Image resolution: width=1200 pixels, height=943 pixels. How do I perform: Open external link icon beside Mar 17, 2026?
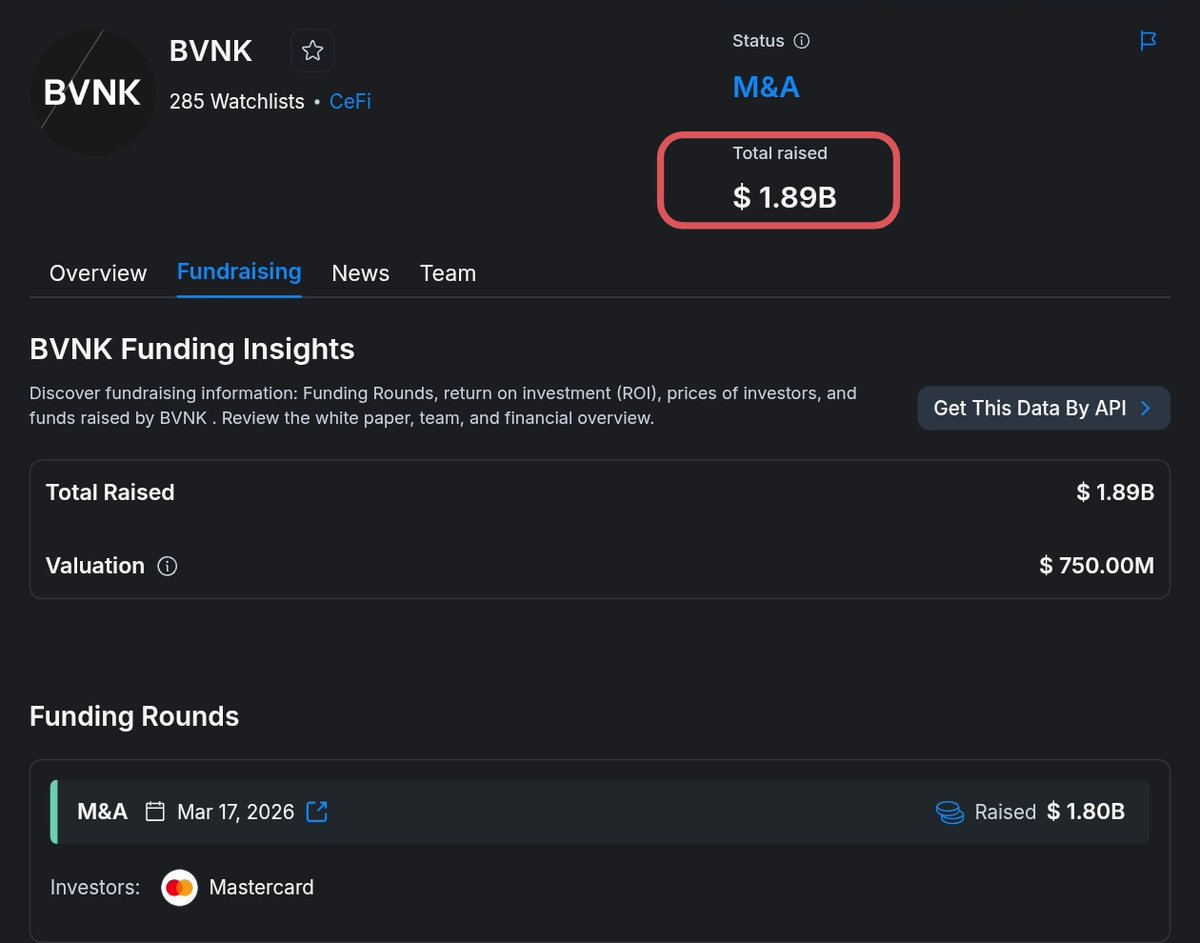tap(317, 811)
